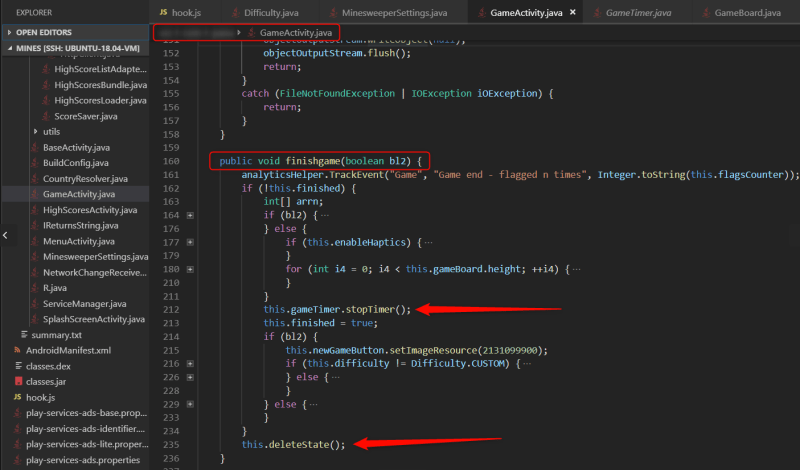Click the JS icon on hook.js tab
This screenshot has height=470, width=800.
point(163,12)
